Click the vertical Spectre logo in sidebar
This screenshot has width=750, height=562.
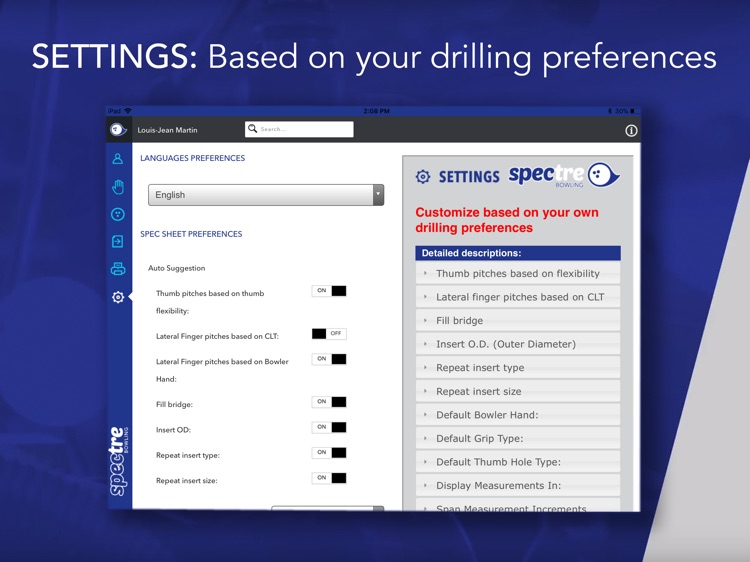(x=119, y=461)
